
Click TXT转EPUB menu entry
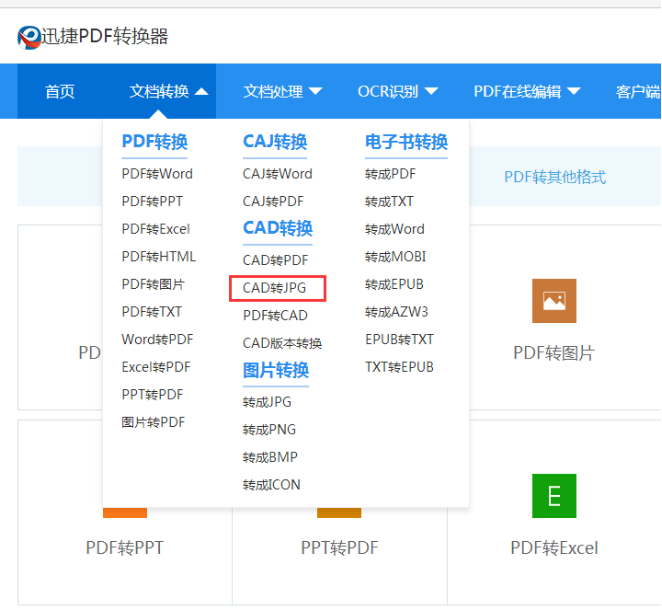[x=399, y=367]
